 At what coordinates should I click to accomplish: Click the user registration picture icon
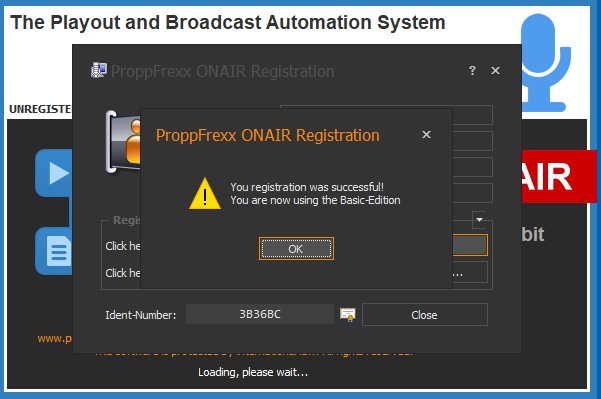tap(123, 142)
